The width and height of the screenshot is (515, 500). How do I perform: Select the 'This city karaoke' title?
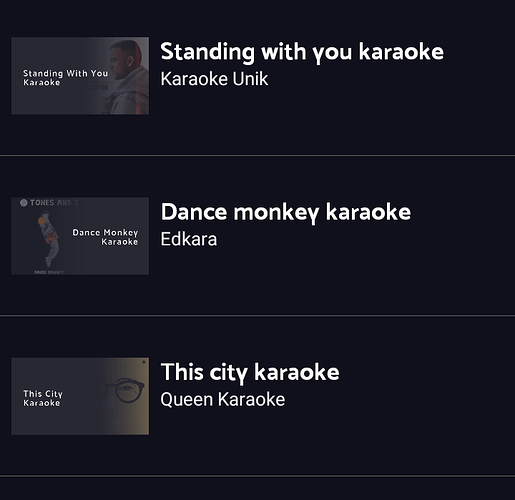coord(250,373)
